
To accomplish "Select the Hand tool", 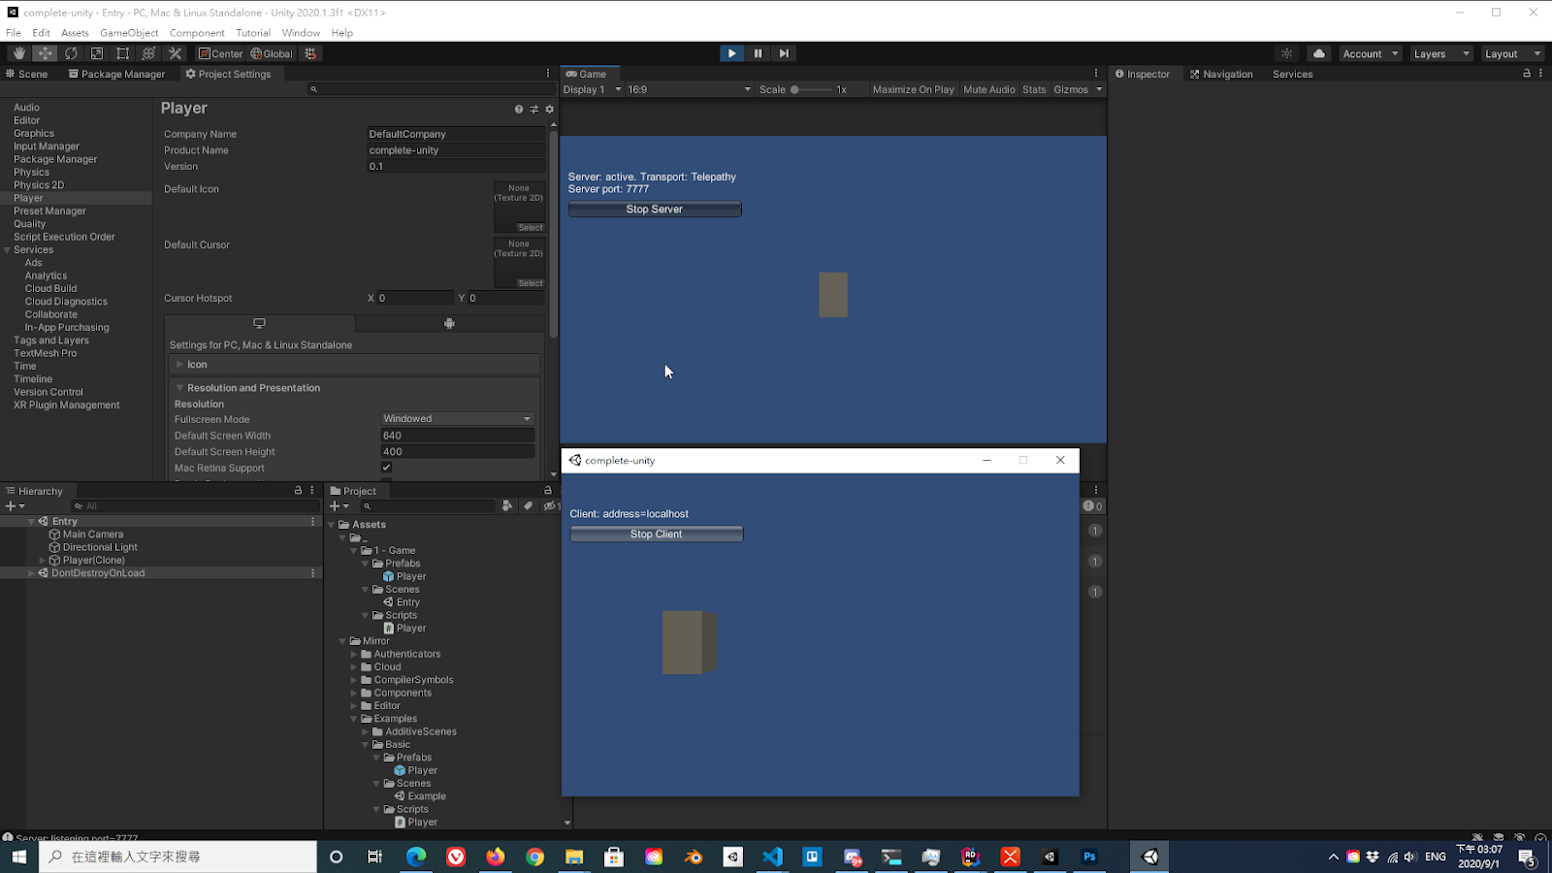I will click(x=19, y=54).
